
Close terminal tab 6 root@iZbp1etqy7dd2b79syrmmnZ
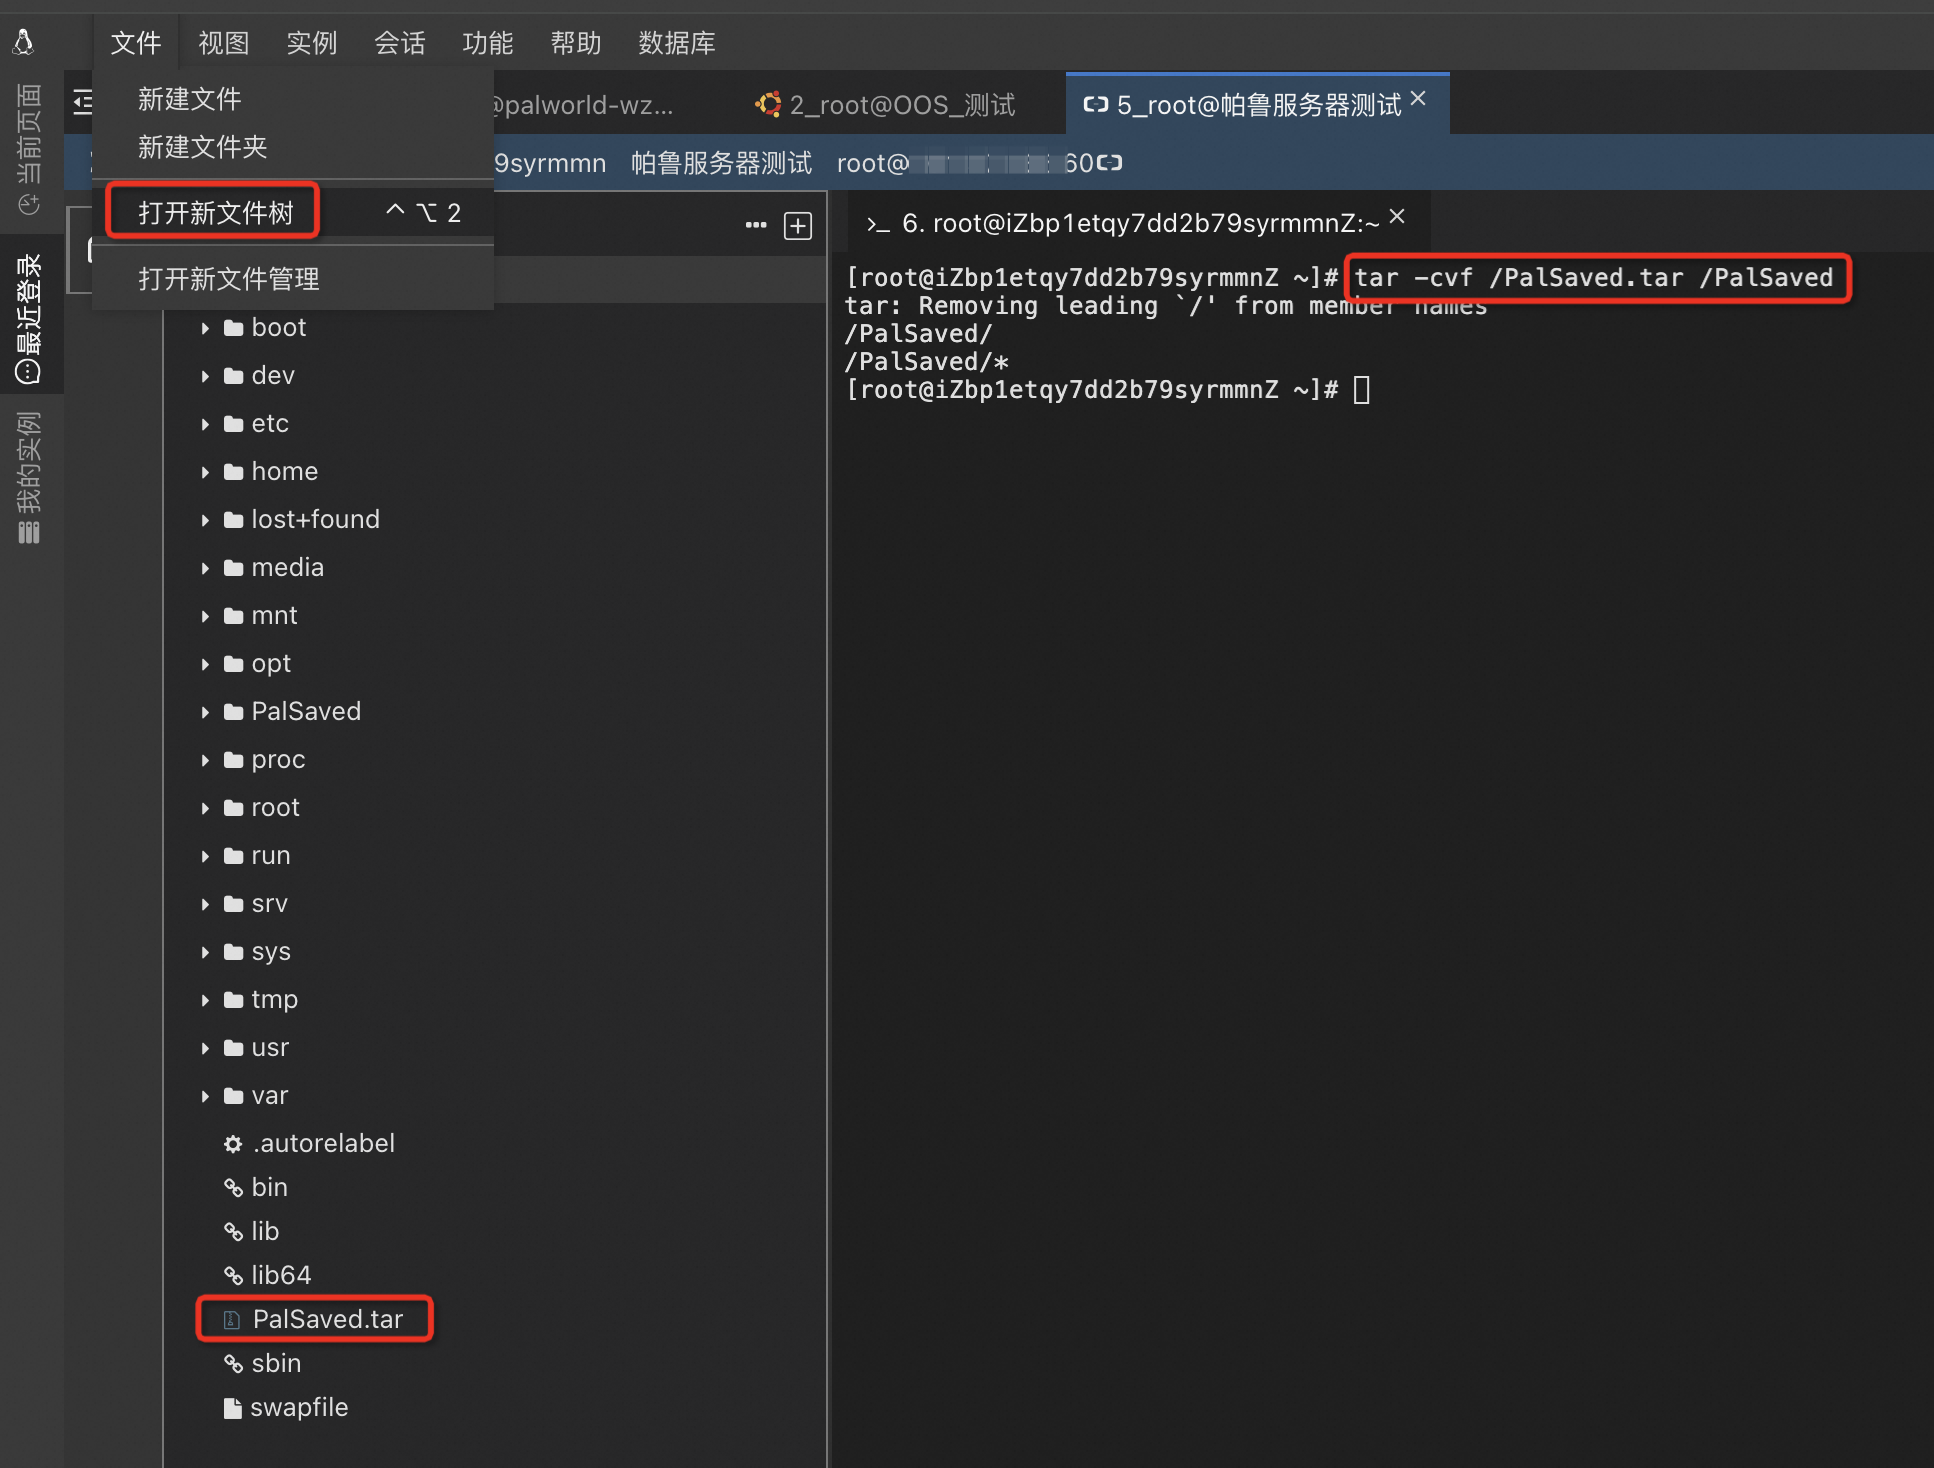tap(1397, 217)
